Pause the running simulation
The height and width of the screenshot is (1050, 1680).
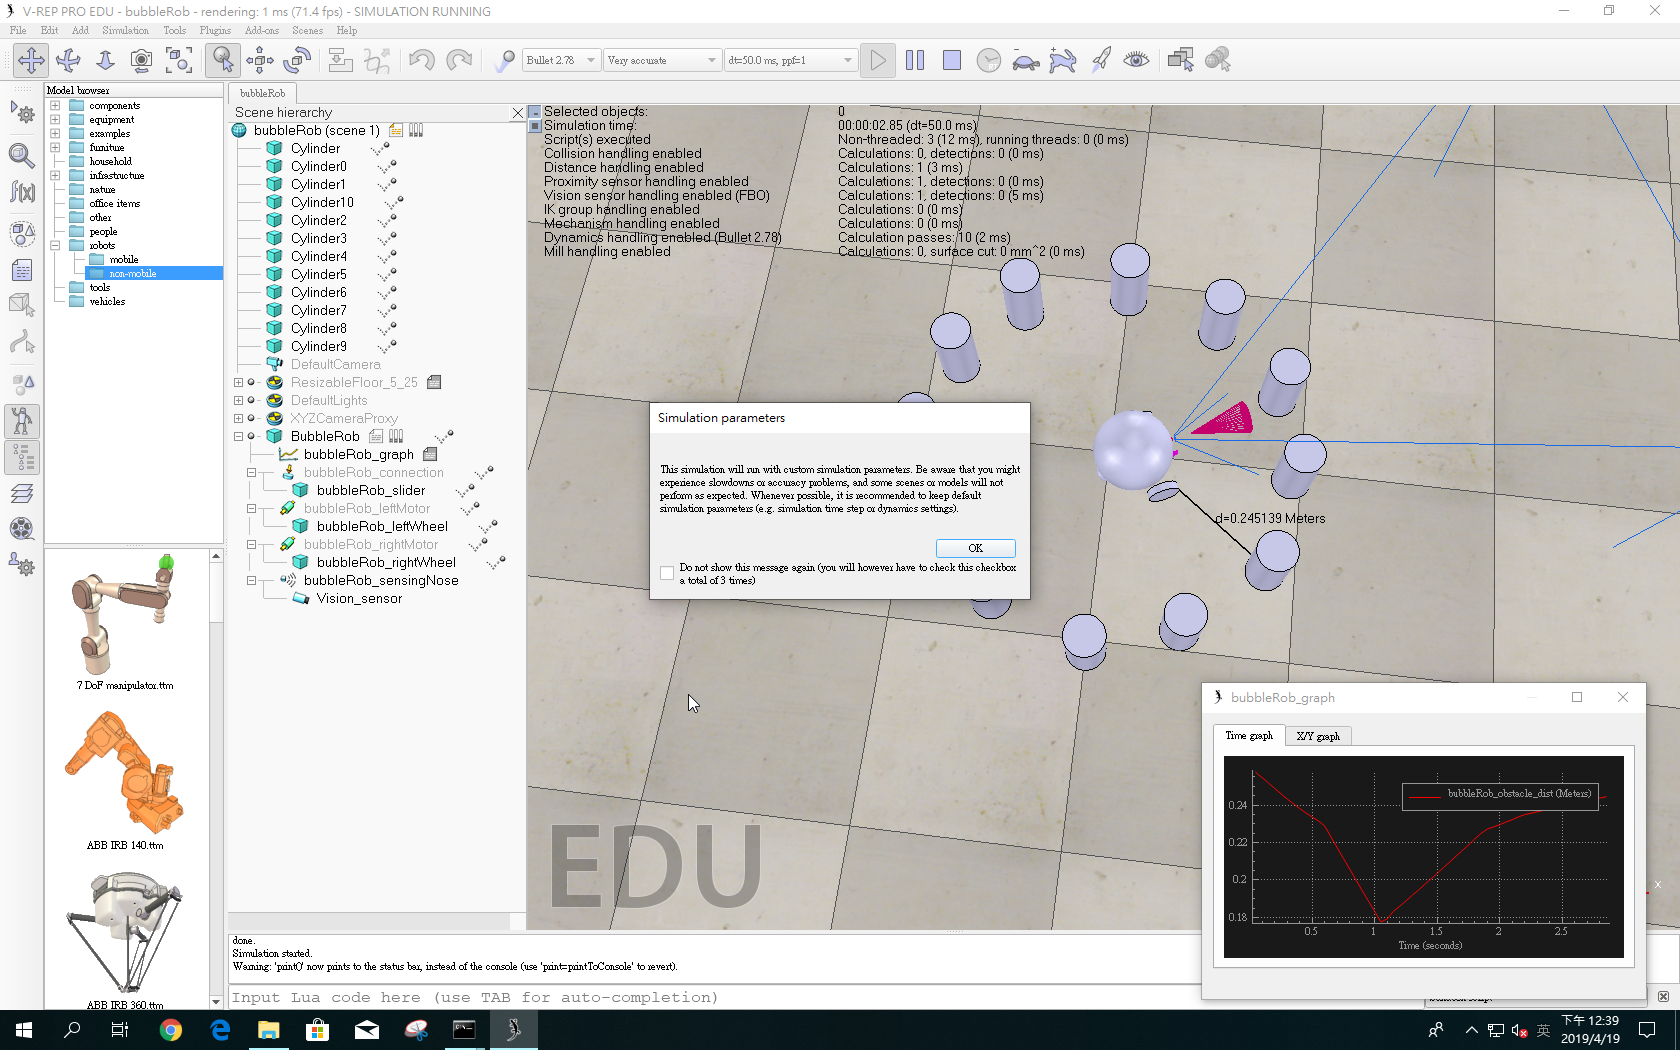coord(914,60)
